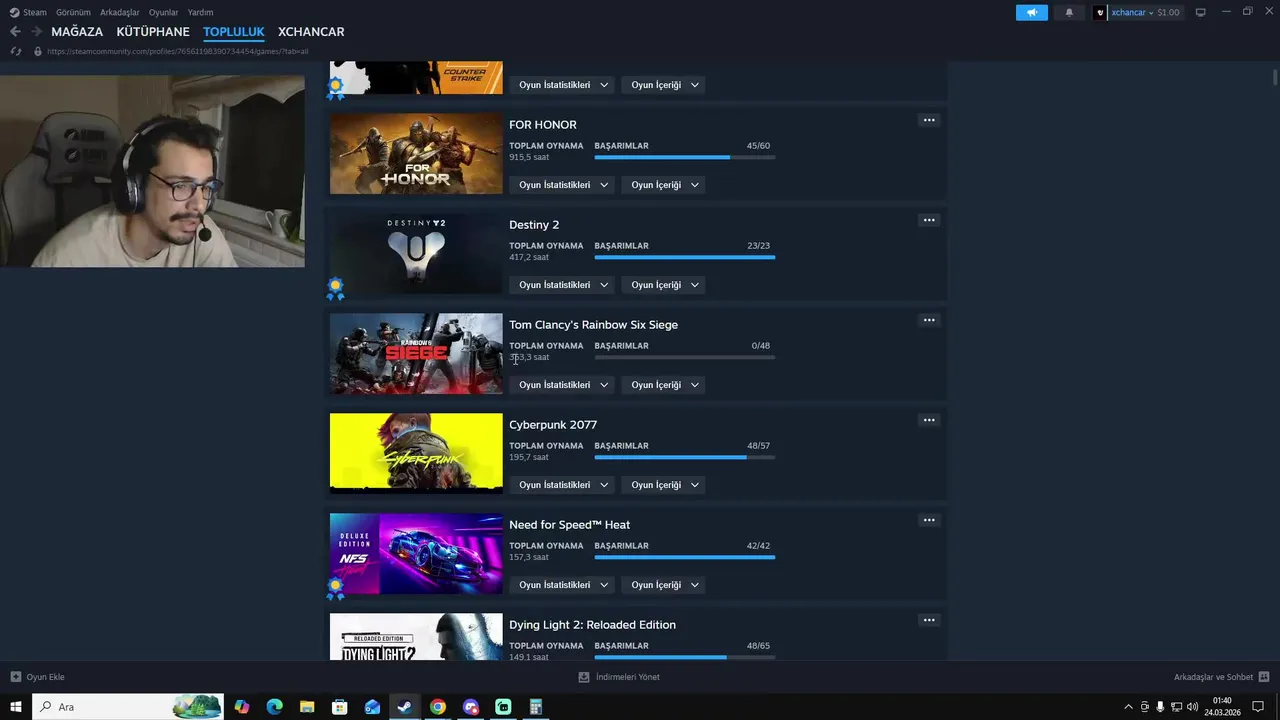The height and width of the screenshot is (720, 1280).
Task: Open Microsoft Edge from taskbar
Action: point(274,707)
